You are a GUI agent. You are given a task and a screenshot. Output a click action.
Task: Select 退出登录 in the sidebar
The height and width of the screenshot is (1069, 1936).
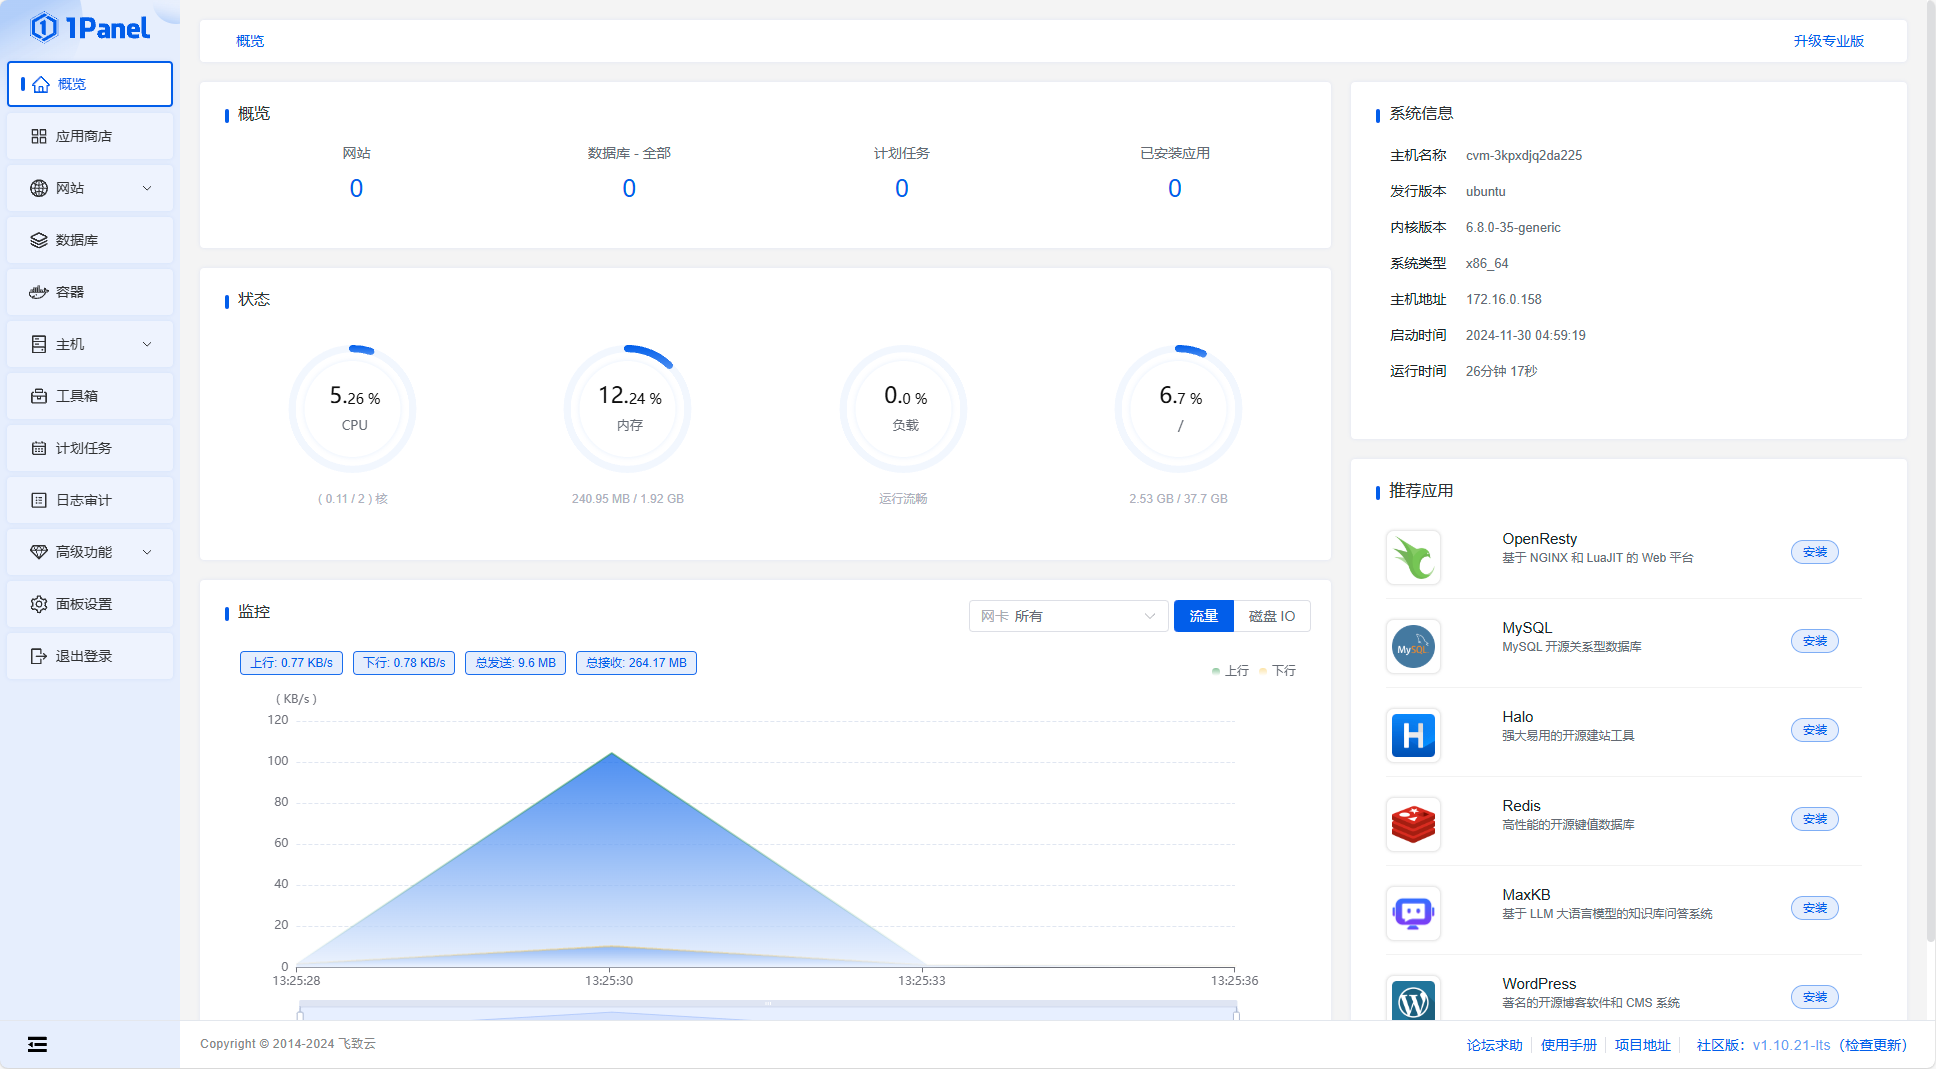pyautogui.click(x=90, y=656)
